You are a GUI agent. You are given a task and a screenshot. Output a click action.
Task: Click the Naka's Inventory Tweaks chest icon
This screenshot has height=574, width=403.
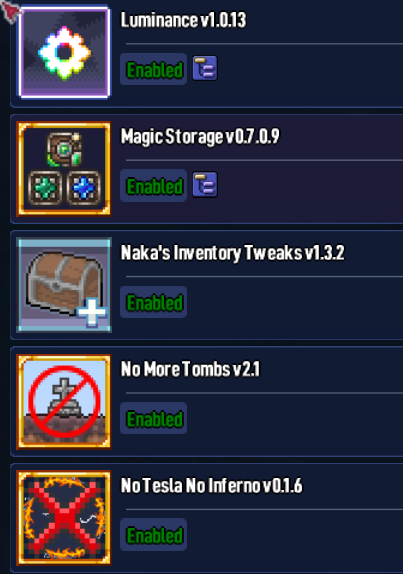[64, 285]
